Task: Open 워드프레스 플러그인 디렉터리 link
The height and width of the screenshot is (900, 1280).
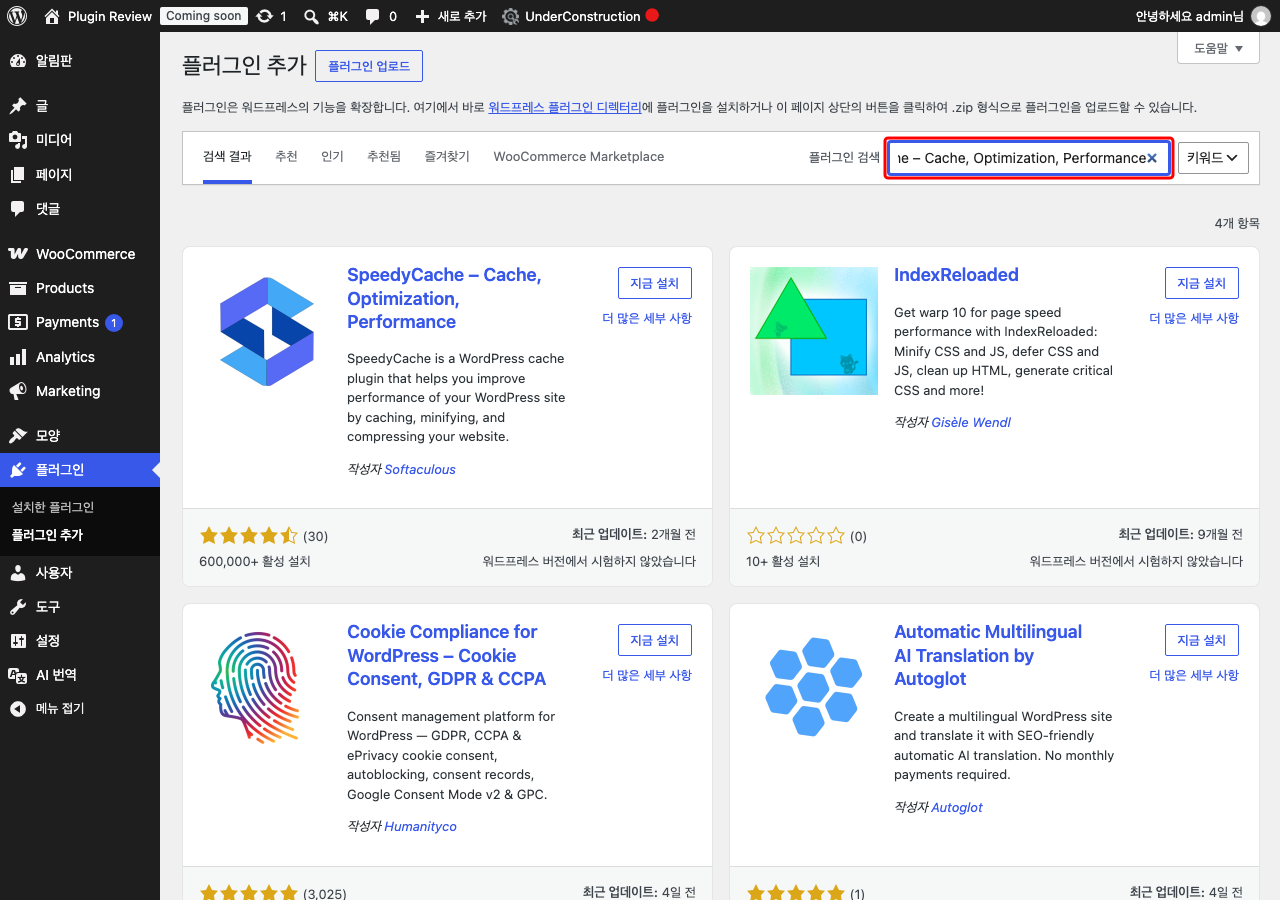Action: [x=565, y=107]
